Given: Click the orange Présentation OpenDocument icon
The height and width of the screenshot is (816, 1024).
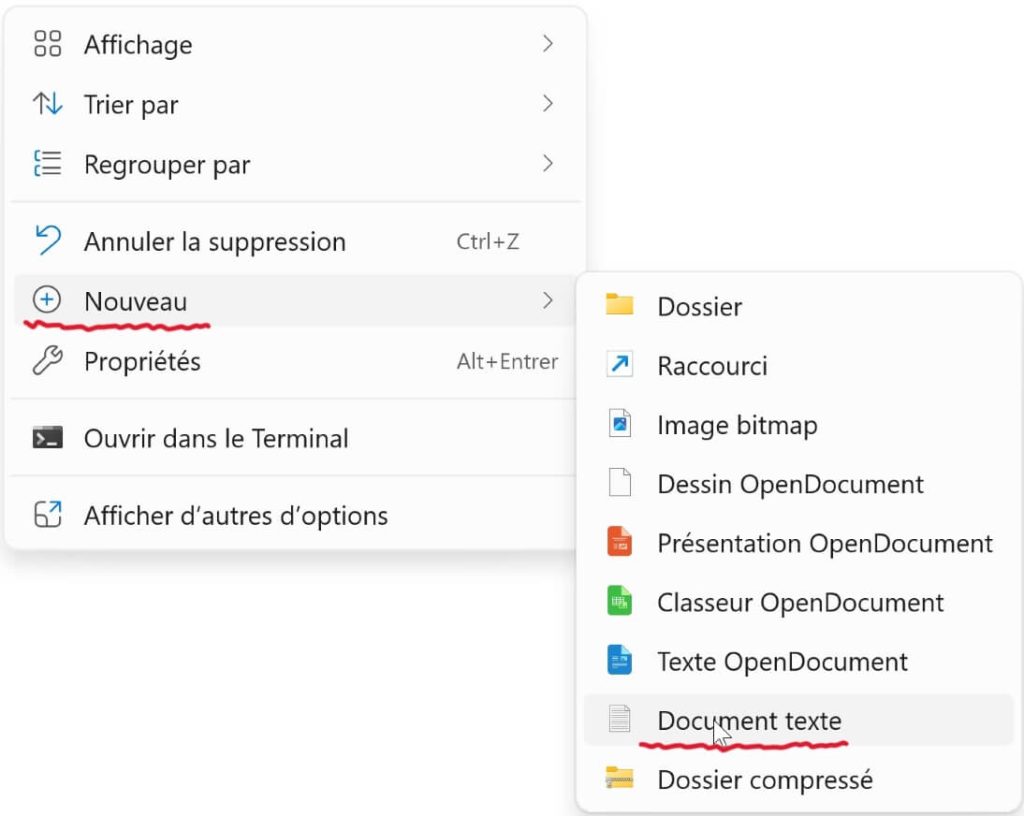Looking at the screenshot, I should pos(620,543).
